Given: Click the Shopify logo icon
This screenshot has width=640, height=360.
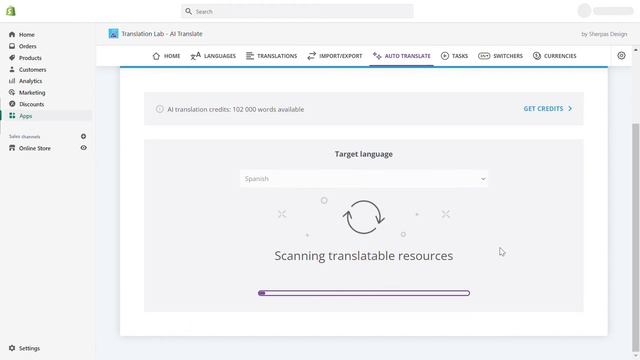Looking at the screenshot, I should point(11,11).
